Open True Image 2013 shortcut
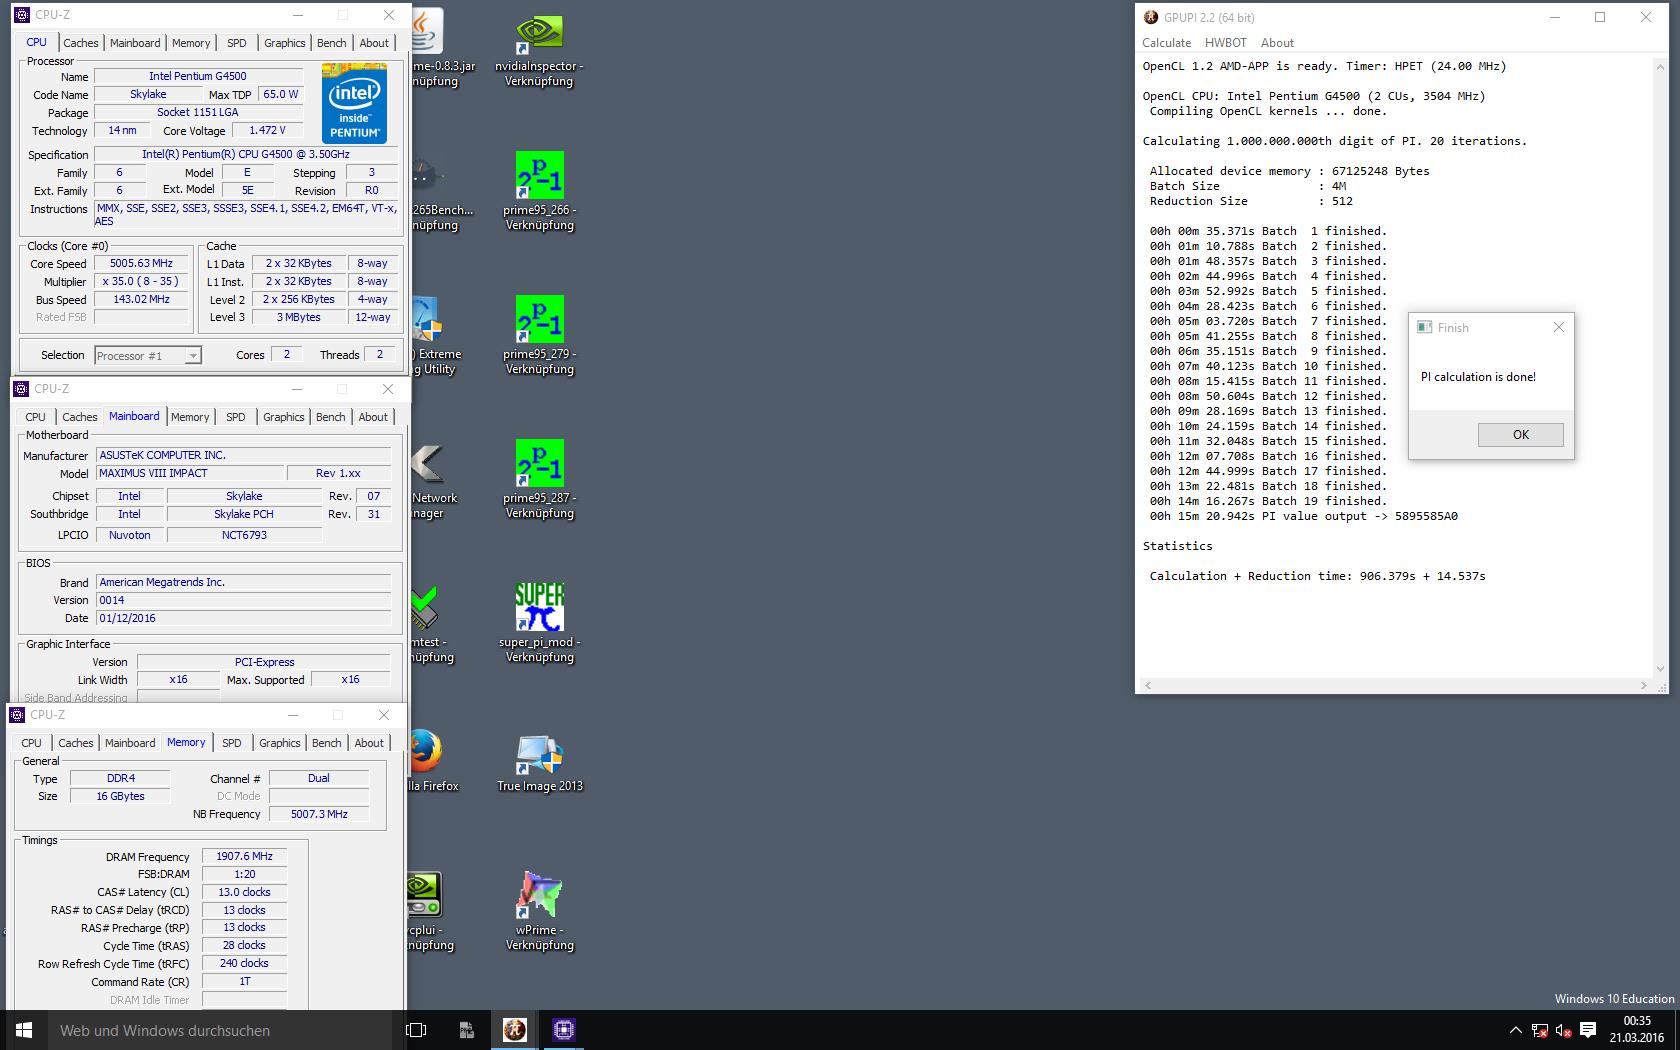The height and width of the screenshot is (1050, 1680). pyautogui.click(x=539, y=764)
